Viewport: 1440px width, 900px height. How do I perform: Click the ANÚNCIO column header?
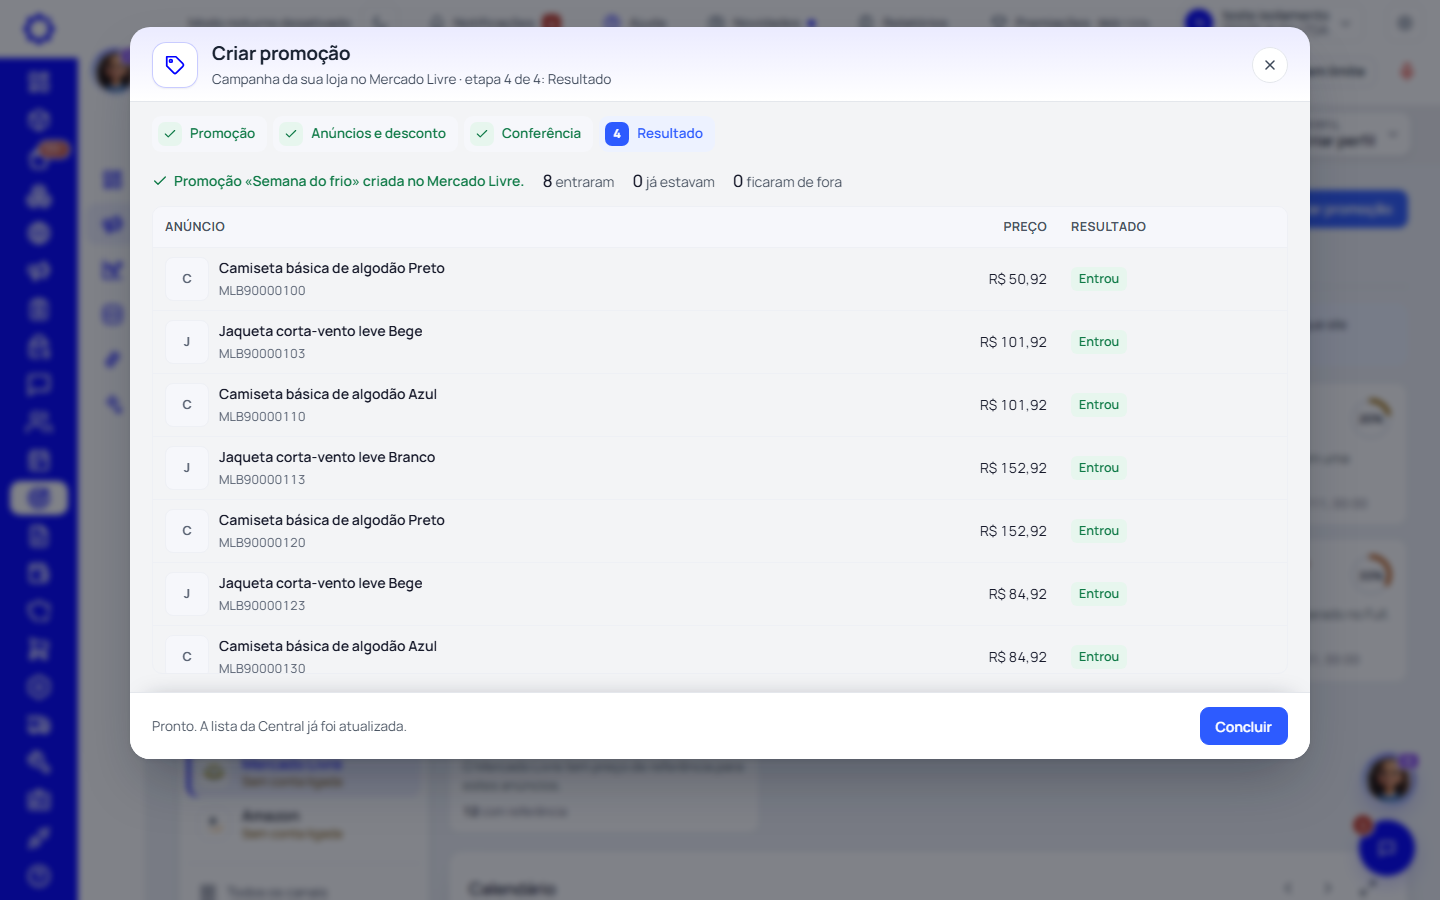click(x=195, y=227)
